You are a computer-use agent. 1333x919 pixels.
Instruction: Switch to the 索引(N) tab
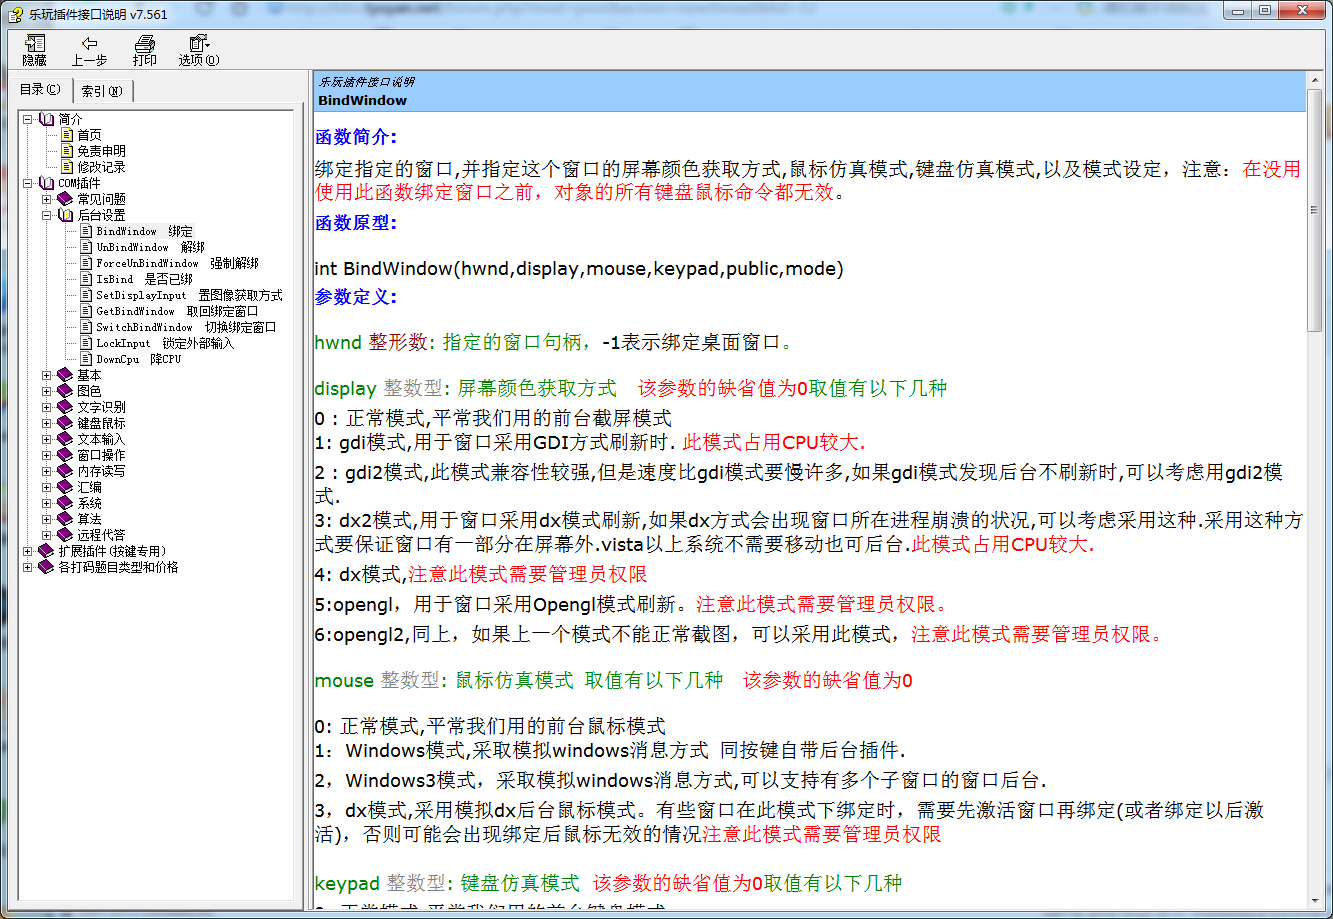tap(102, 91)
